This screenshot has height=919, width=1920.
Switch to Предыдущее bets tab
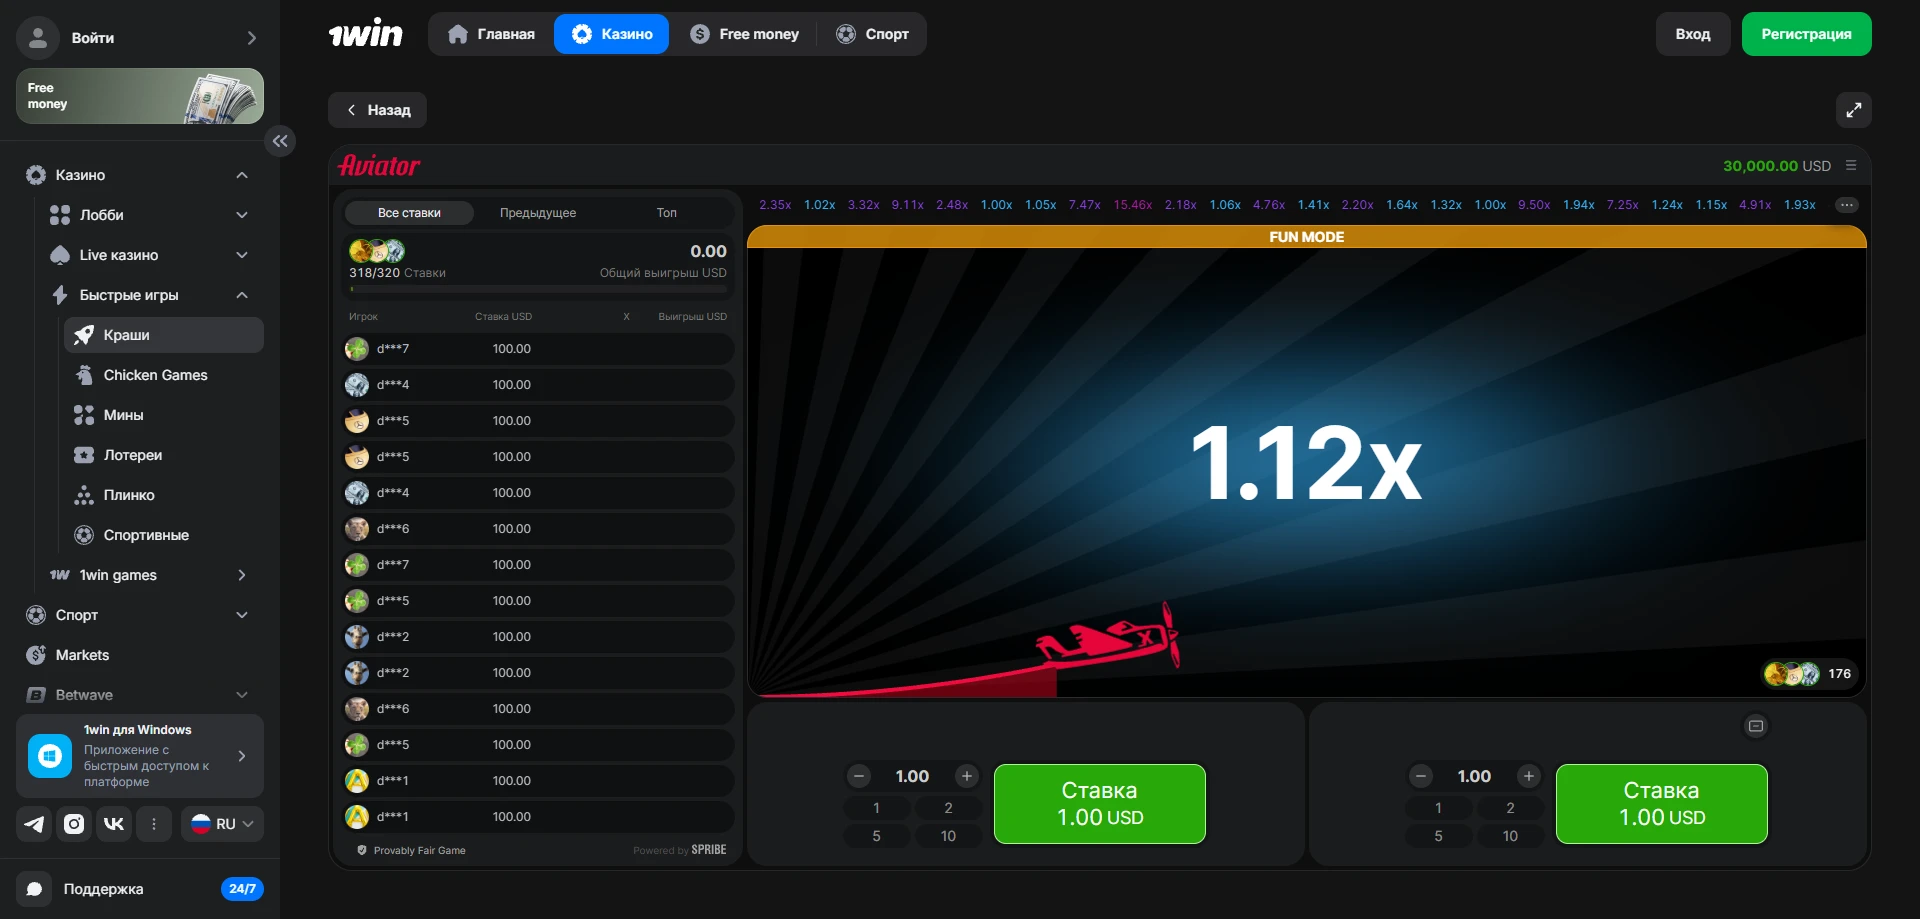point(538,213)
